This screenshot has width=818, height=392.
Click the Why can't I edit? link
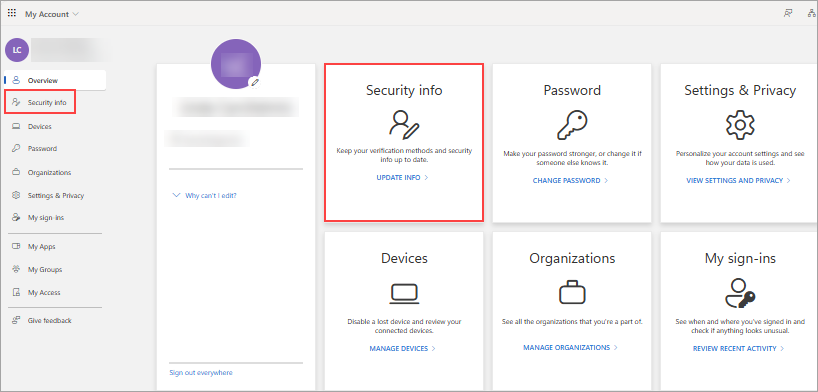pos(211,196)
